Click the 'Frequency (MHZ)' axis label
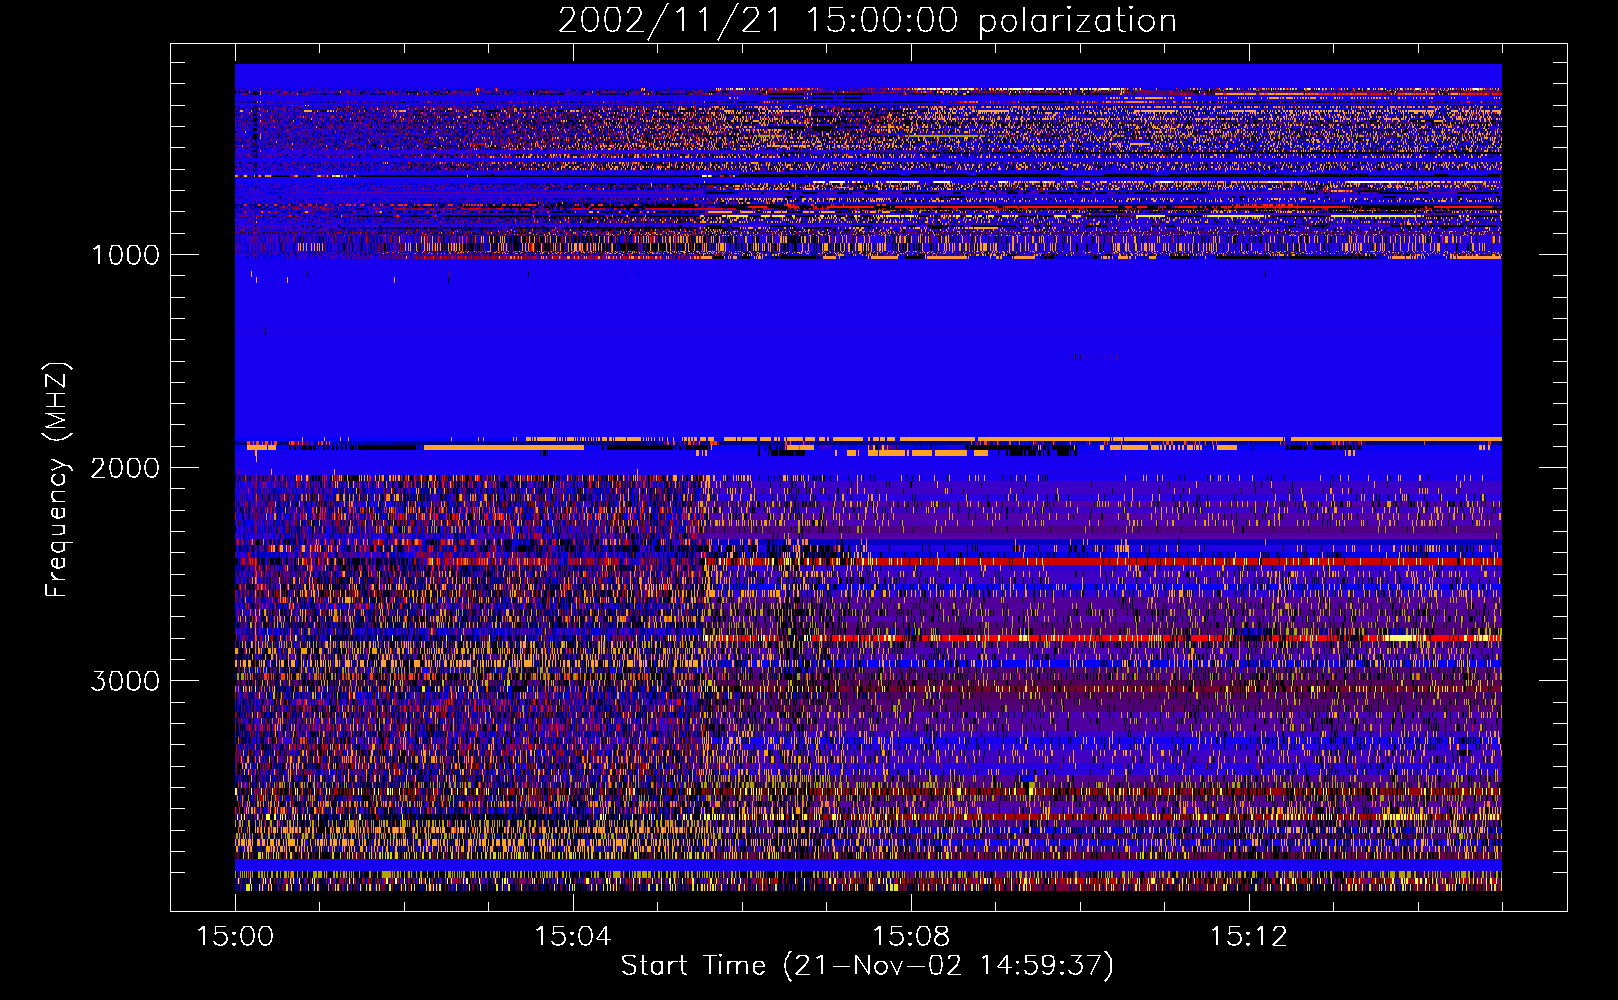 point(57,480)
